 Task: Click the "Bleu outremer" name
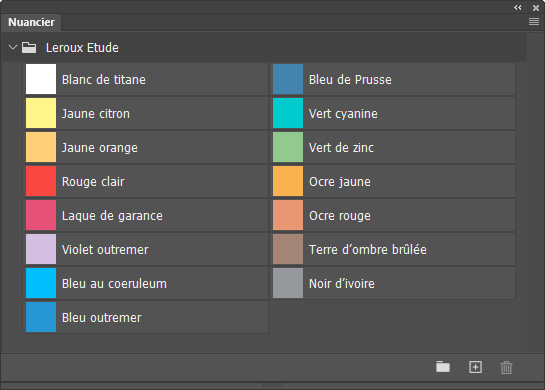coord(101,318)
